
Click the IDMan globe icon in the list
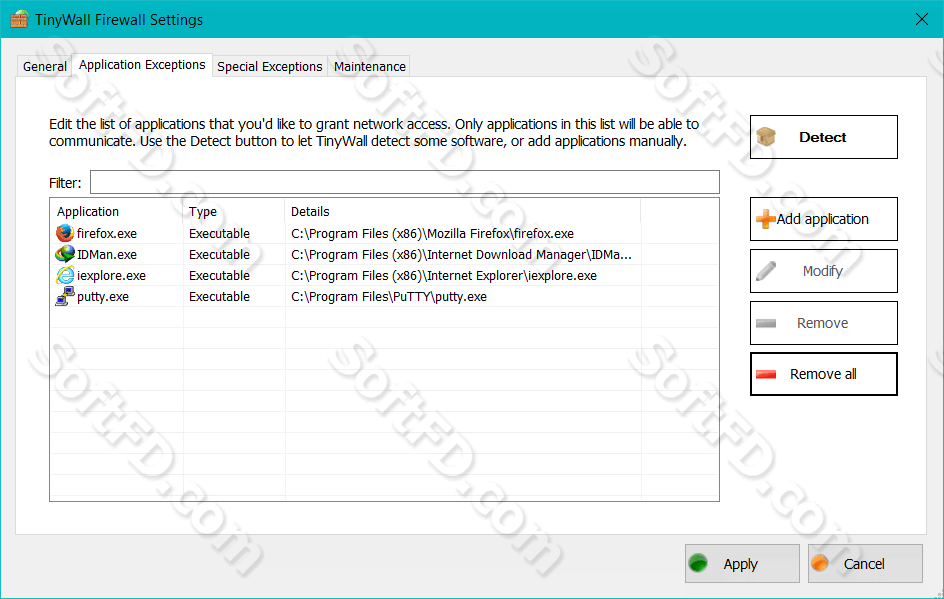click(65, 254)
